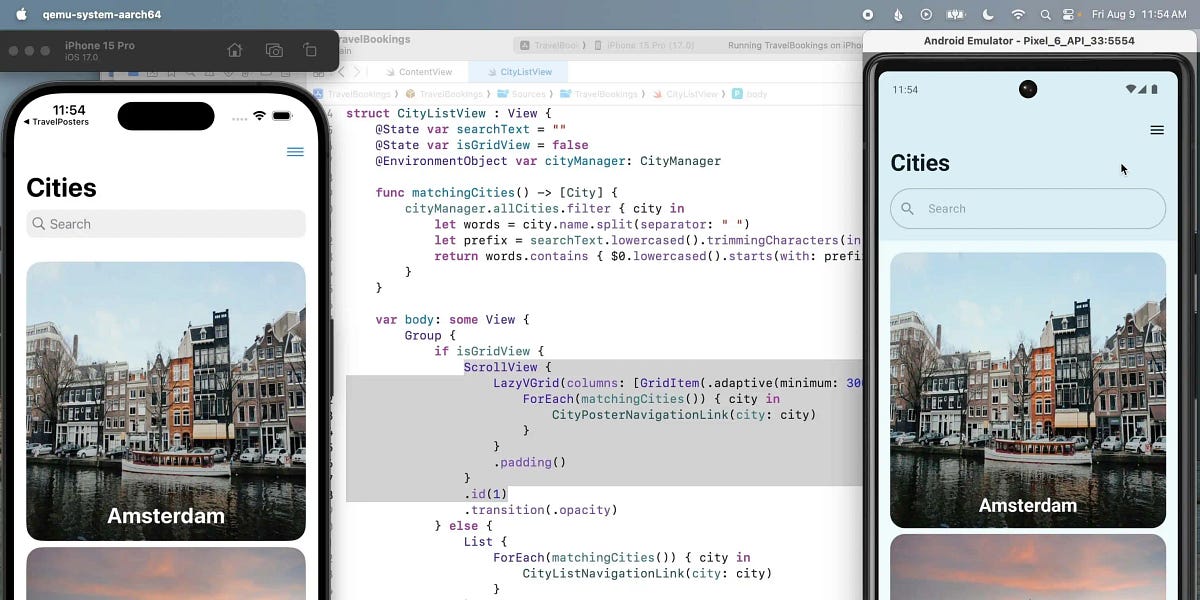Tap the Amsterdam poster card on the iPhone
This screenshot has width=1200, height=600.
click(x=166, y=400)
